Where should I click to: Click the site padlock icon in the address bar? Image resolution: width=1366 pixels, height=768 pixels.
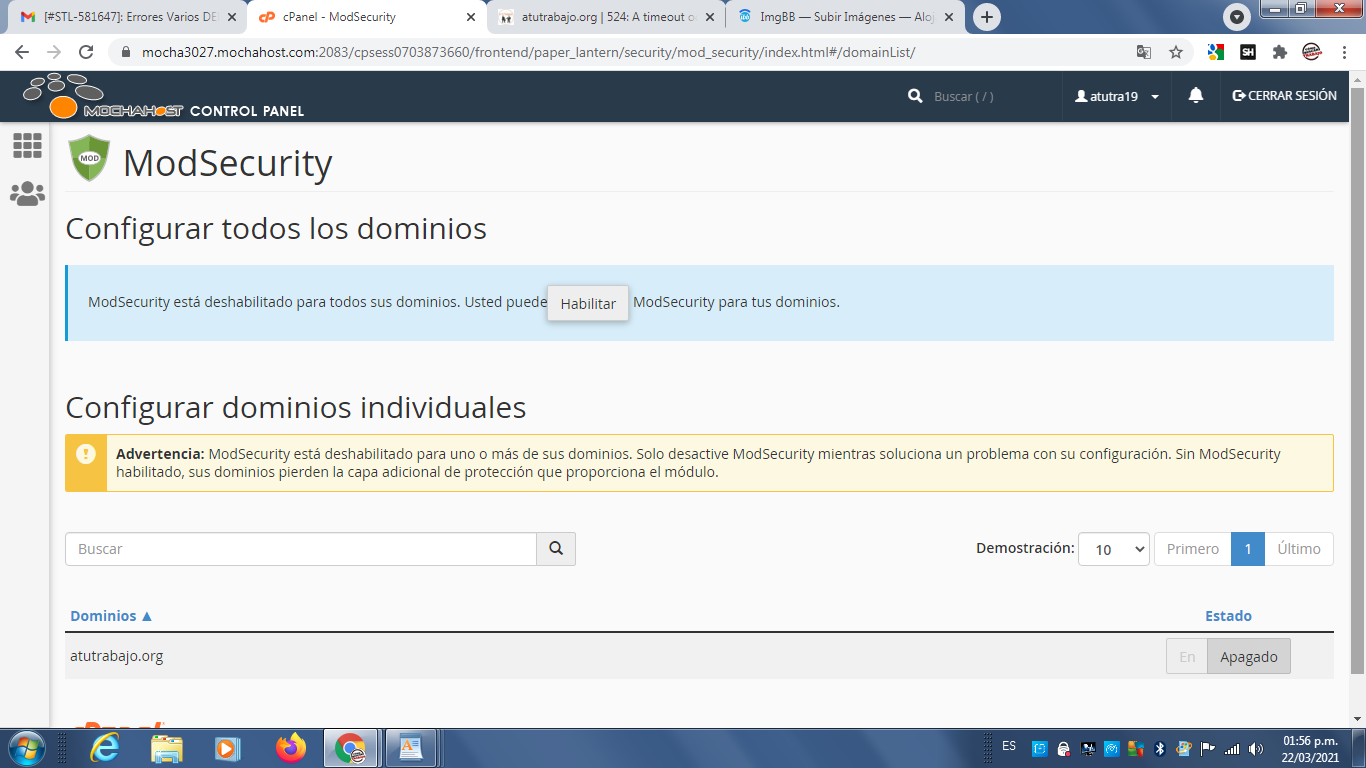(x=126, y=52)
